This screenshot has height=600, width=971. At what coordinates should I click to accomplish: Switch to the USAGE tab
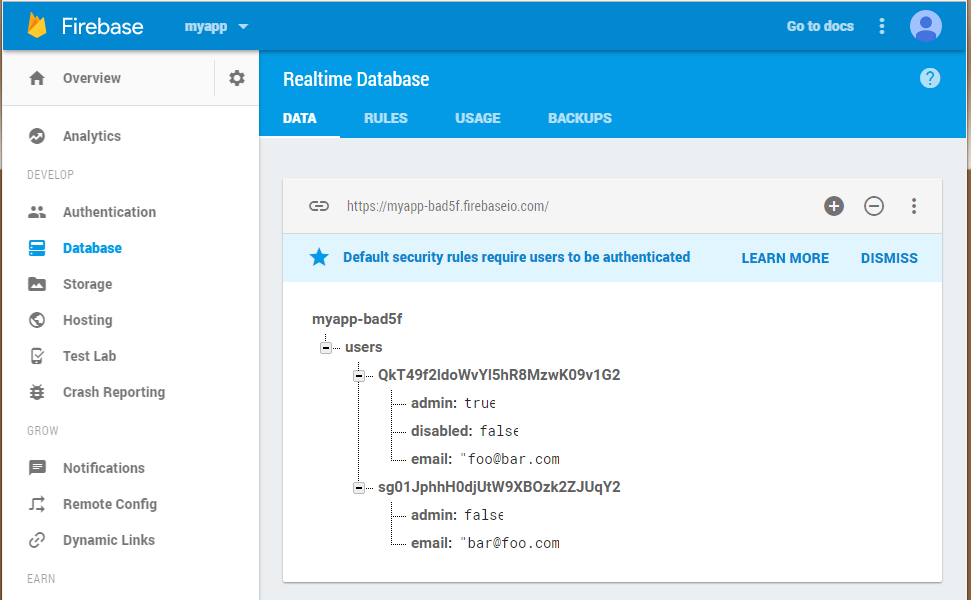(x=478, y=118)
